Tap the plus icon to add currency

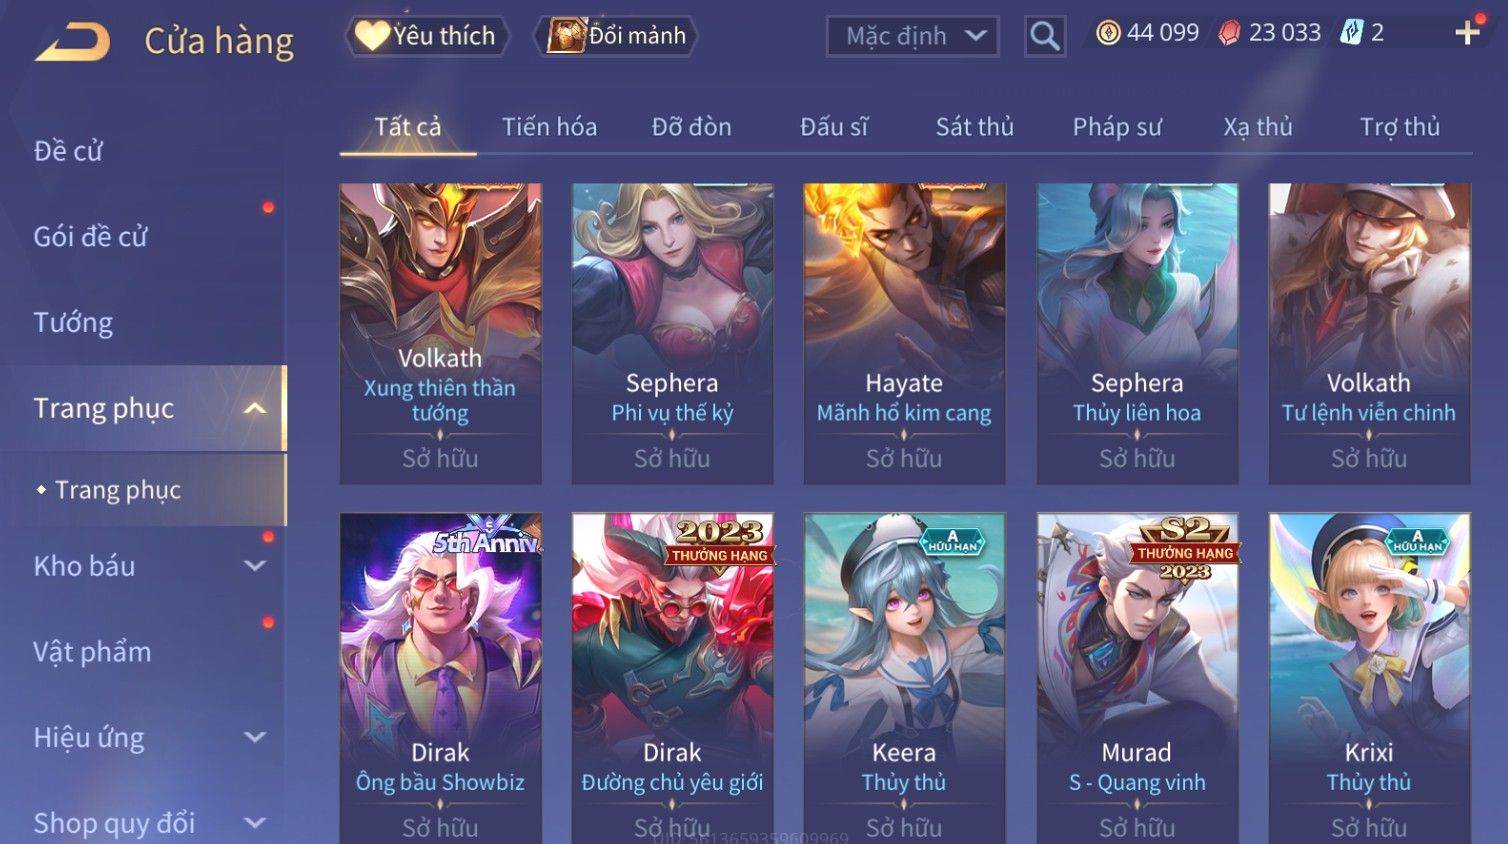pos(1467,33)
